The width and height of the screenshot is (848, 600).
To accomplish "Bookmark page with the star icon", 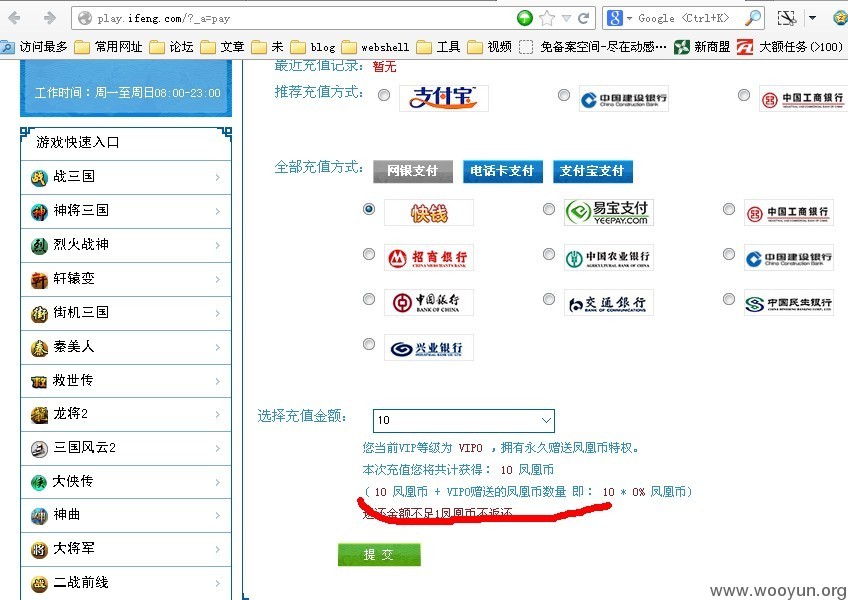I will 547,18.
